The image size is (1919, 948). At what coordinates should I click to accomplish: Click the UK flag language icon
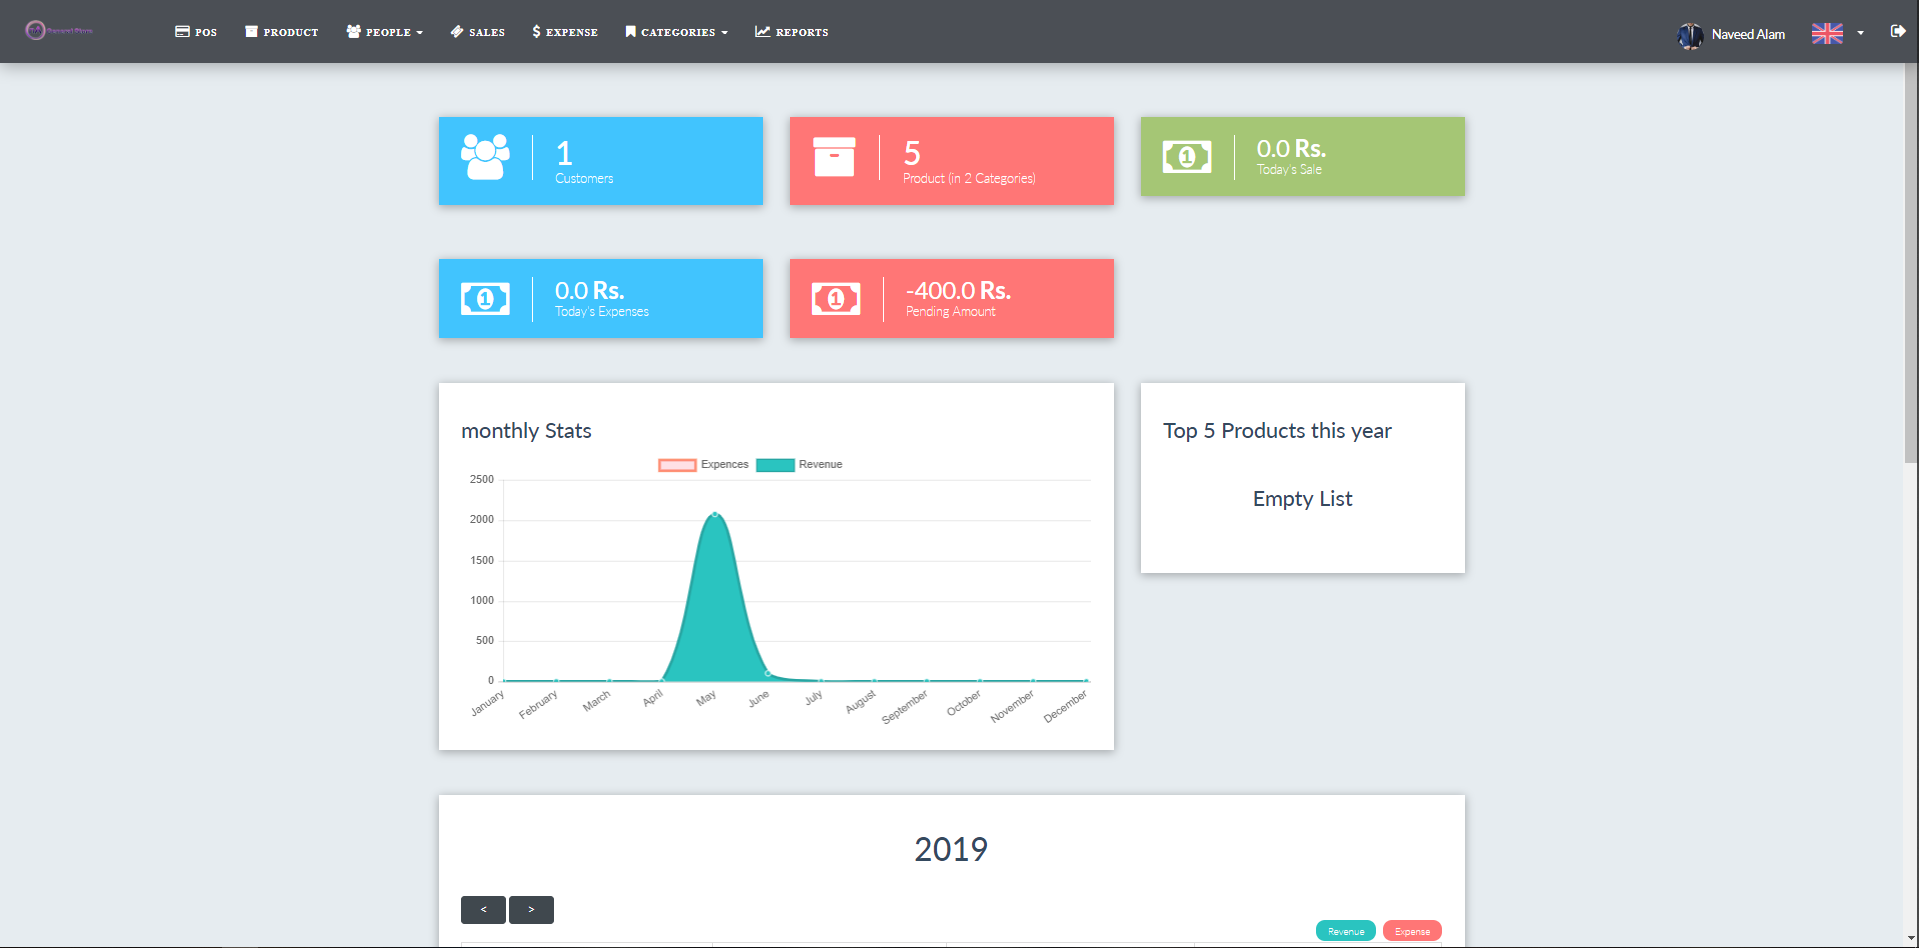(1827, 33)
